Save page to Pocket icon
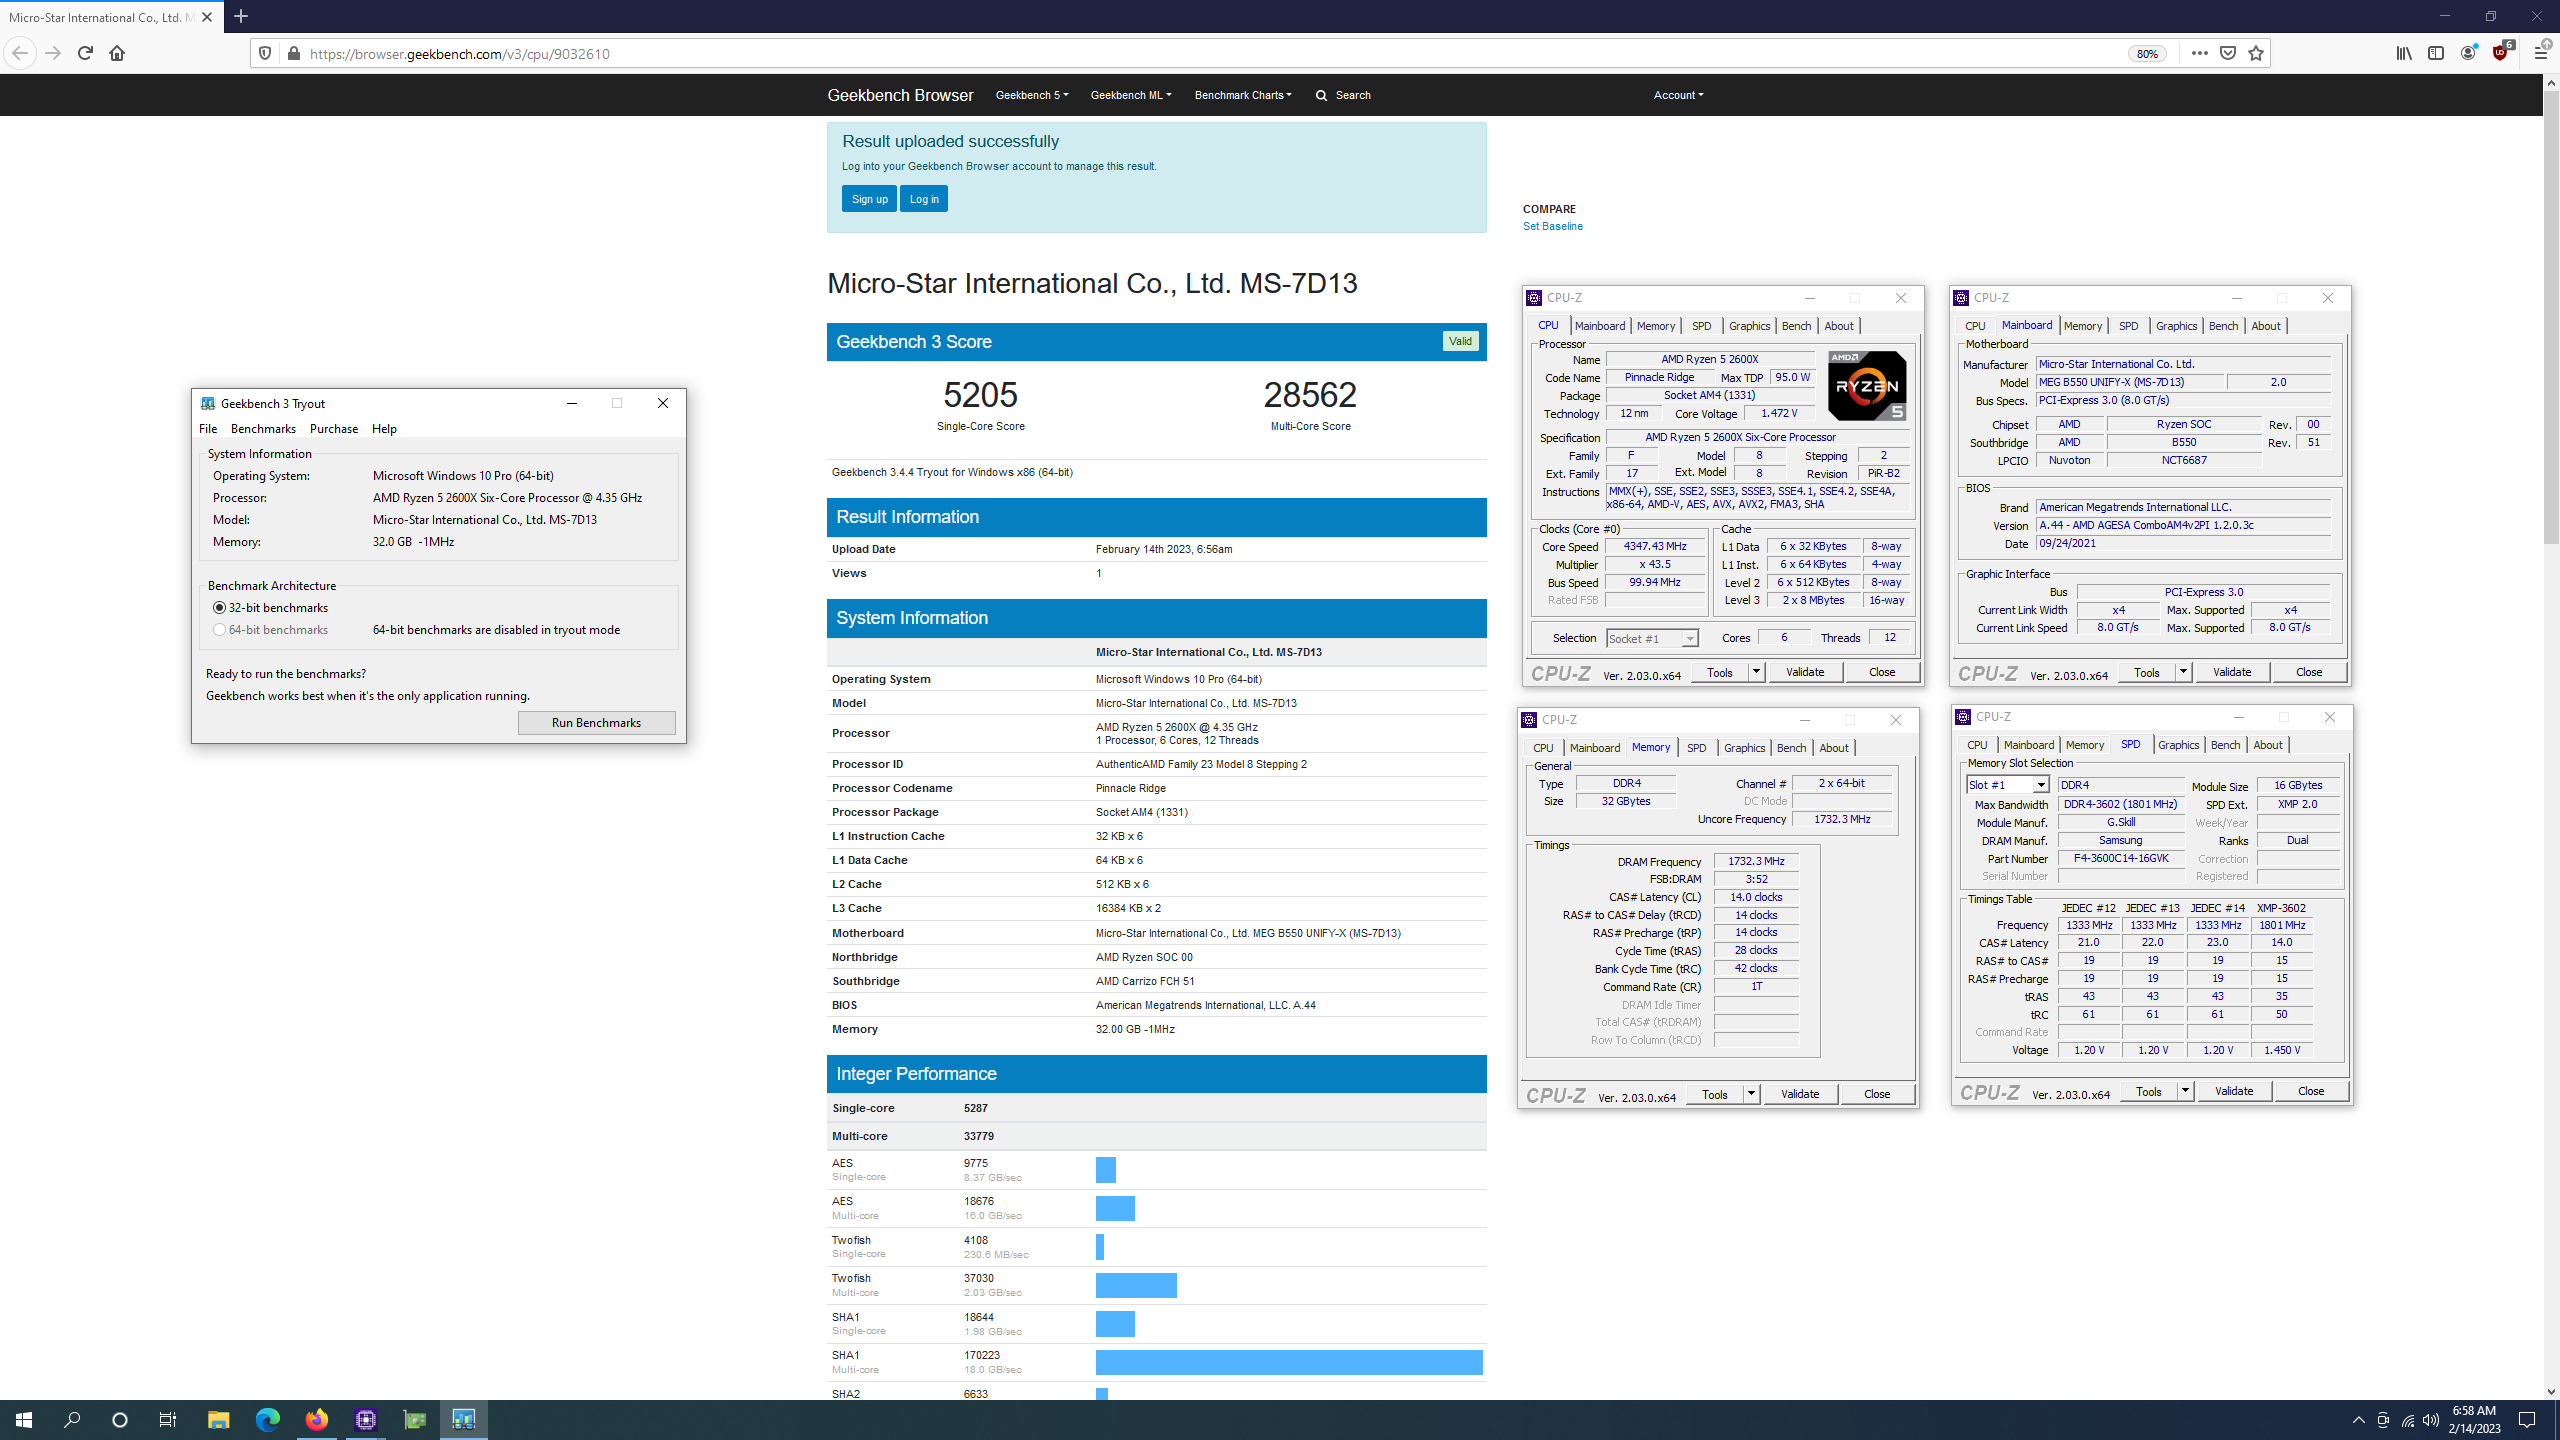 click(x=2227, y=53)
